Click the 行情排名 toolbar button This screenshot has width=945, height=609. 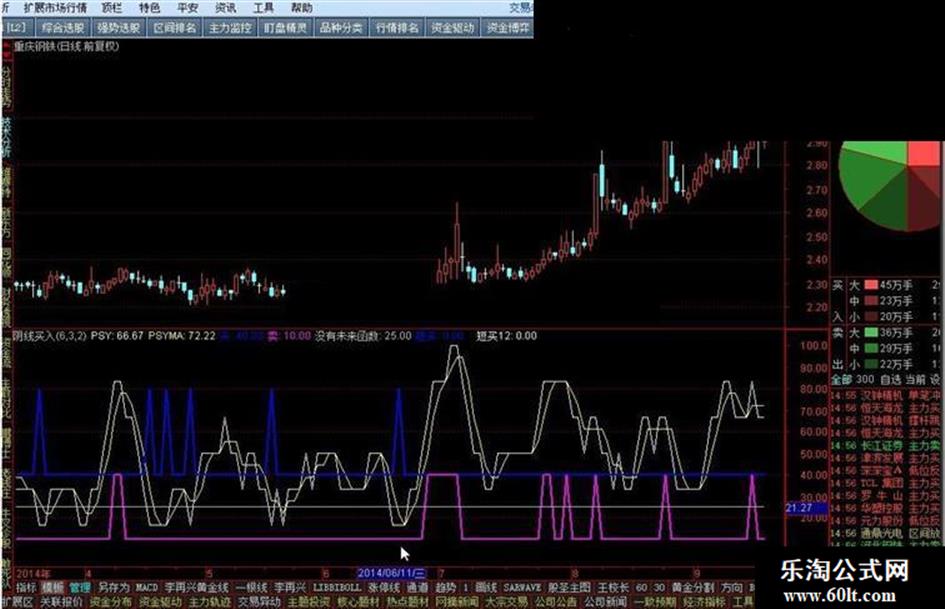(x=397, y=28)
